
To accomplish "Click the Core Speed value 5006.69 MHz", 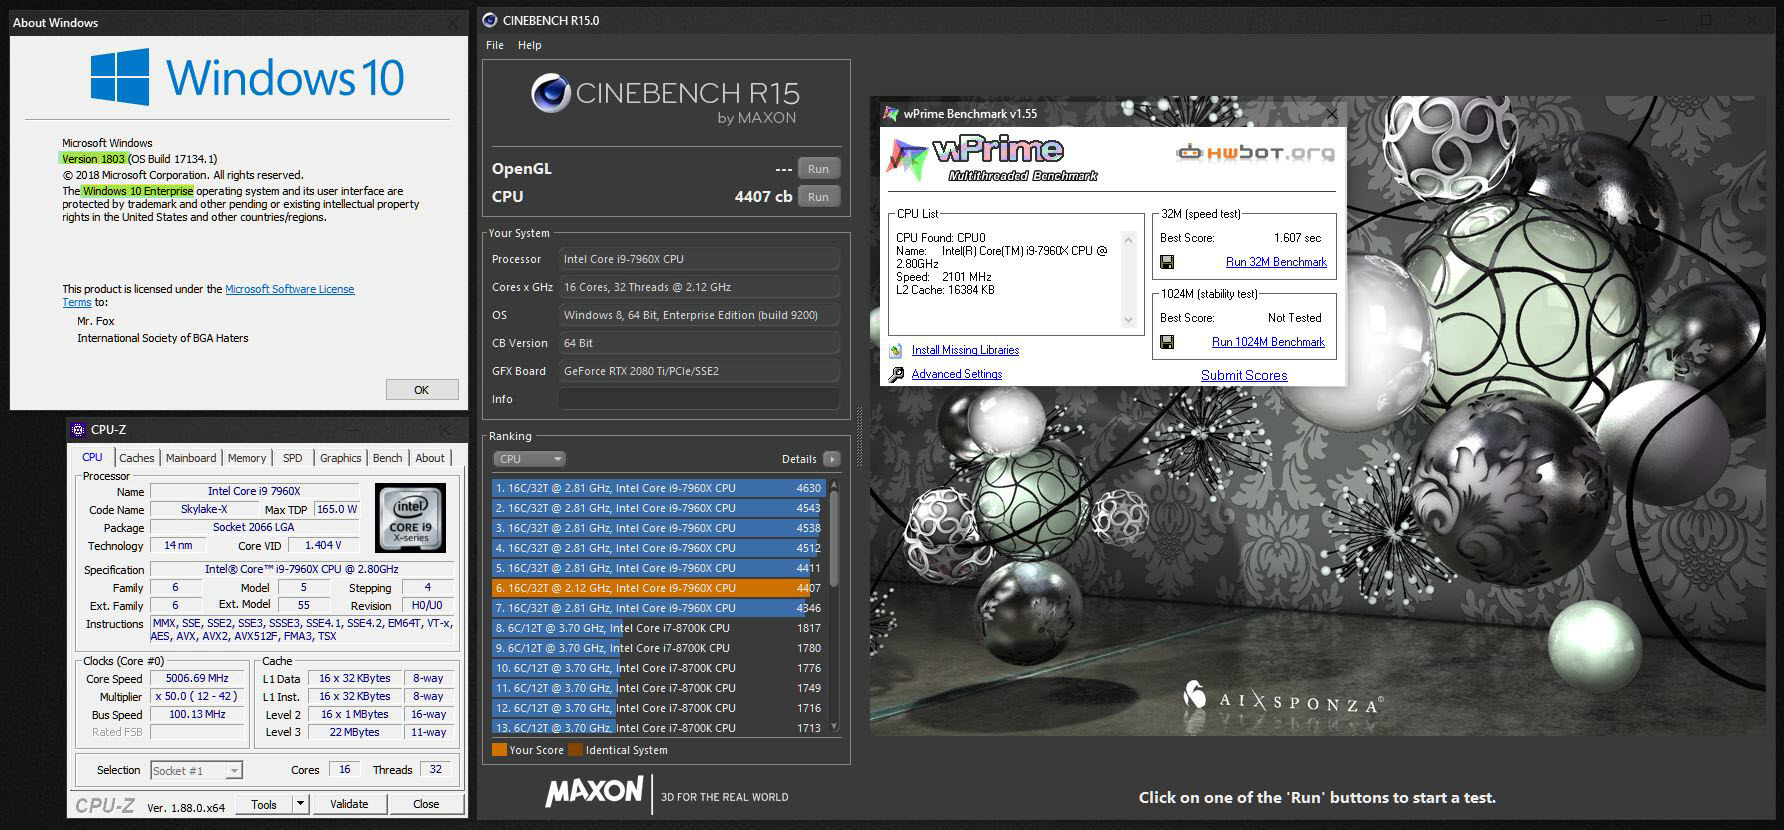I will pos(197,678).
